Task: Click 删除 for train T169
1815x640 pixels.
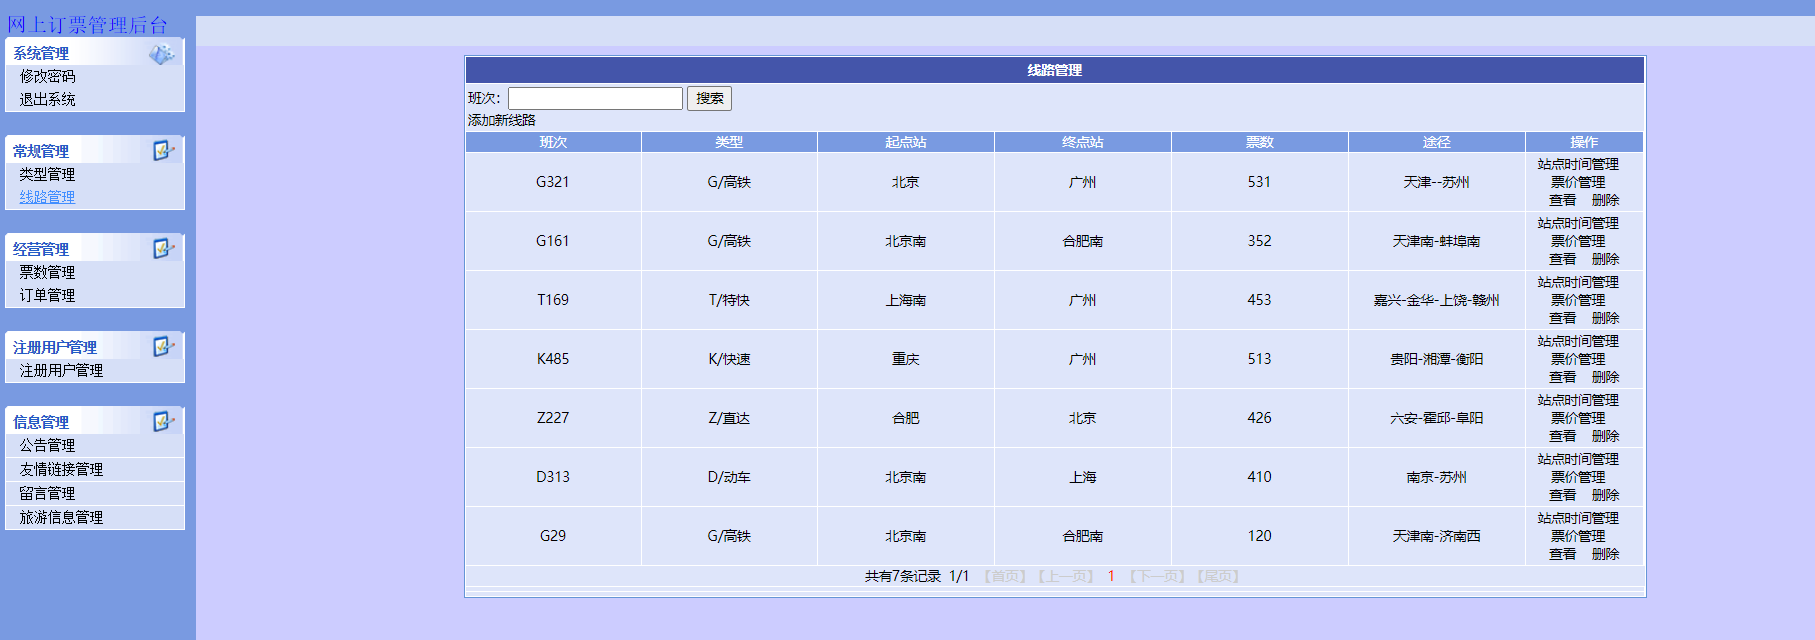Action: [1606, 318]
